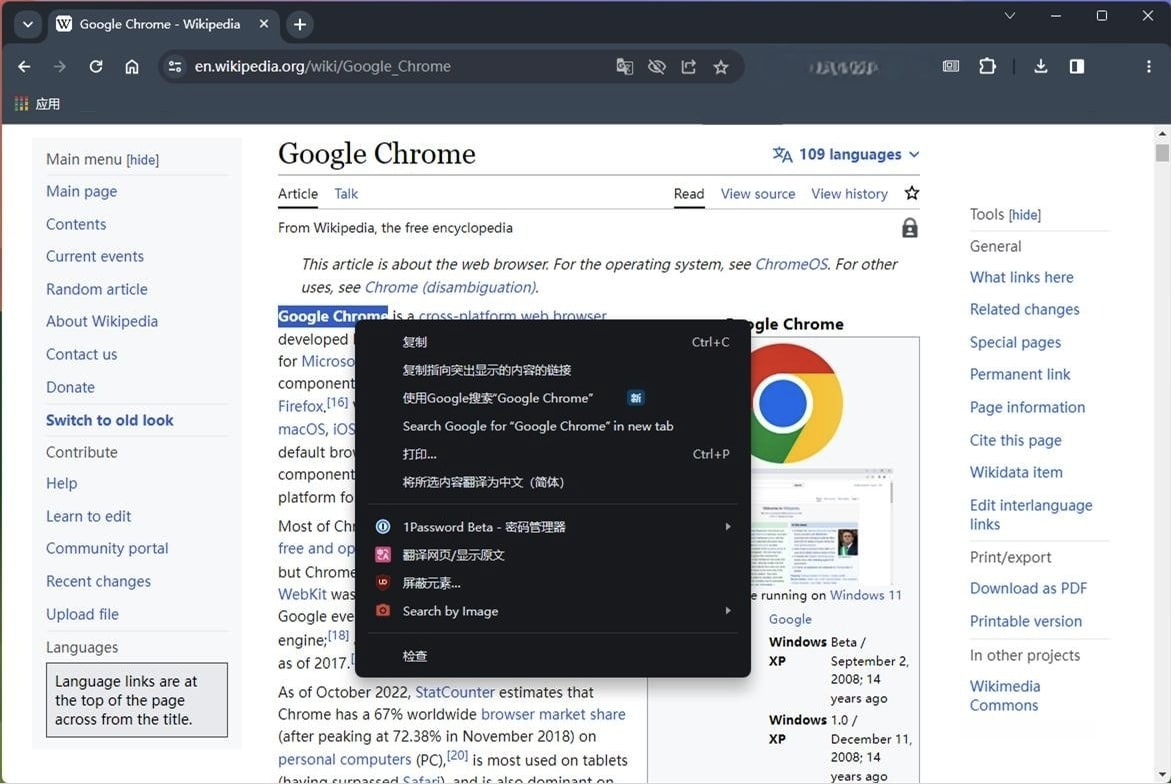The image size is (1171, 784).
Task: Click the back navigation arrow
Action: pyautogui.click(x=24, y=67)
